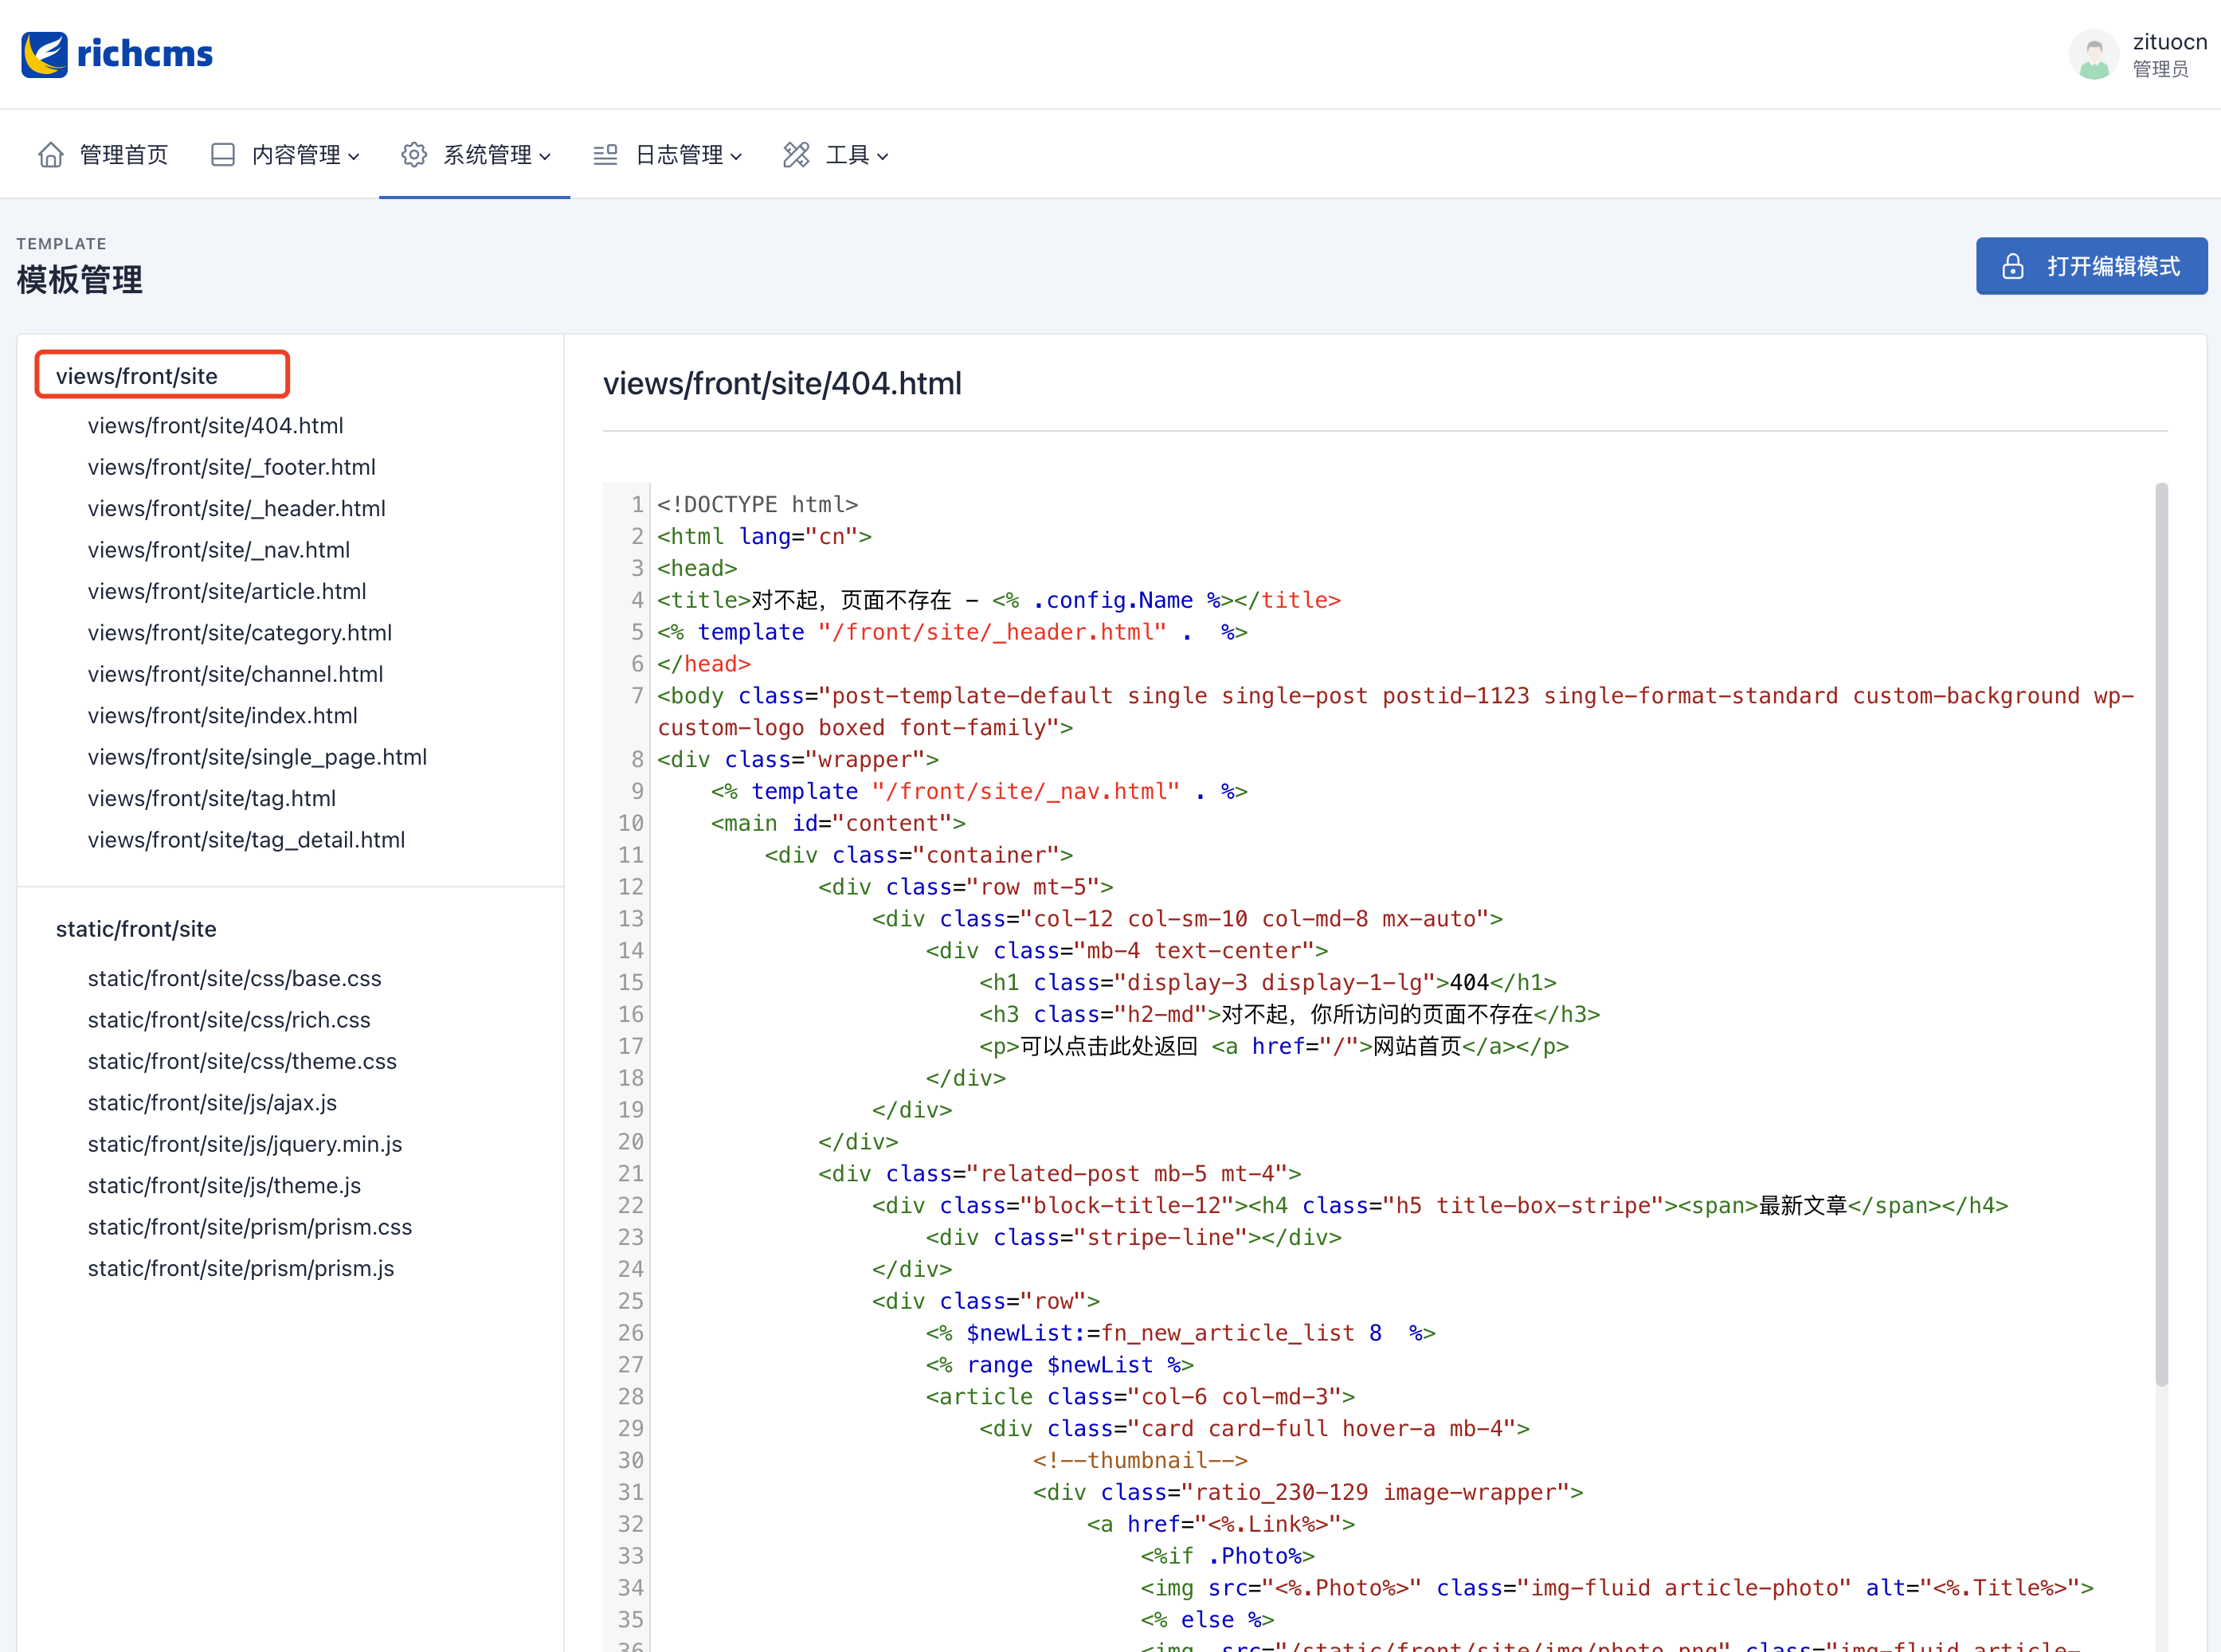
Task: Click the <title> line in code editor
Action: click(x=999, y=600)
